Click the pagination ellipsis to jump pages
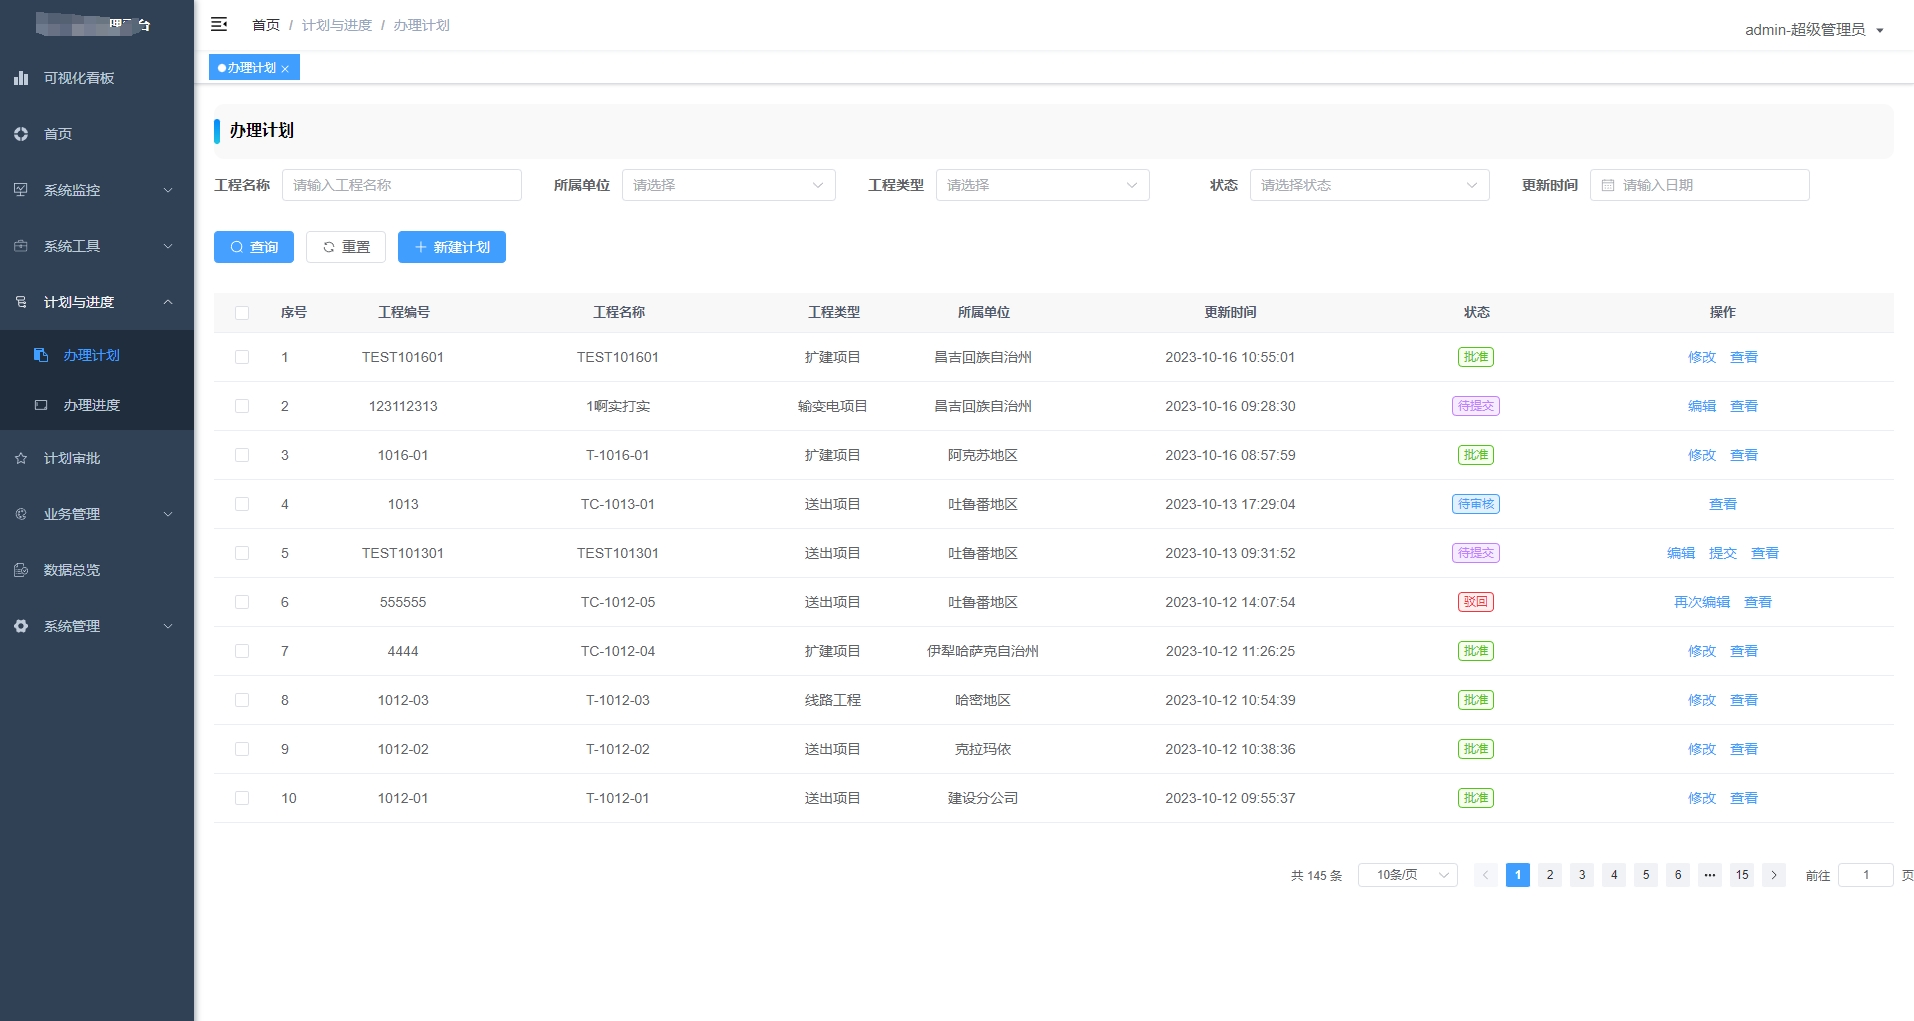 pyautogui.click(x=1710, y=875)
